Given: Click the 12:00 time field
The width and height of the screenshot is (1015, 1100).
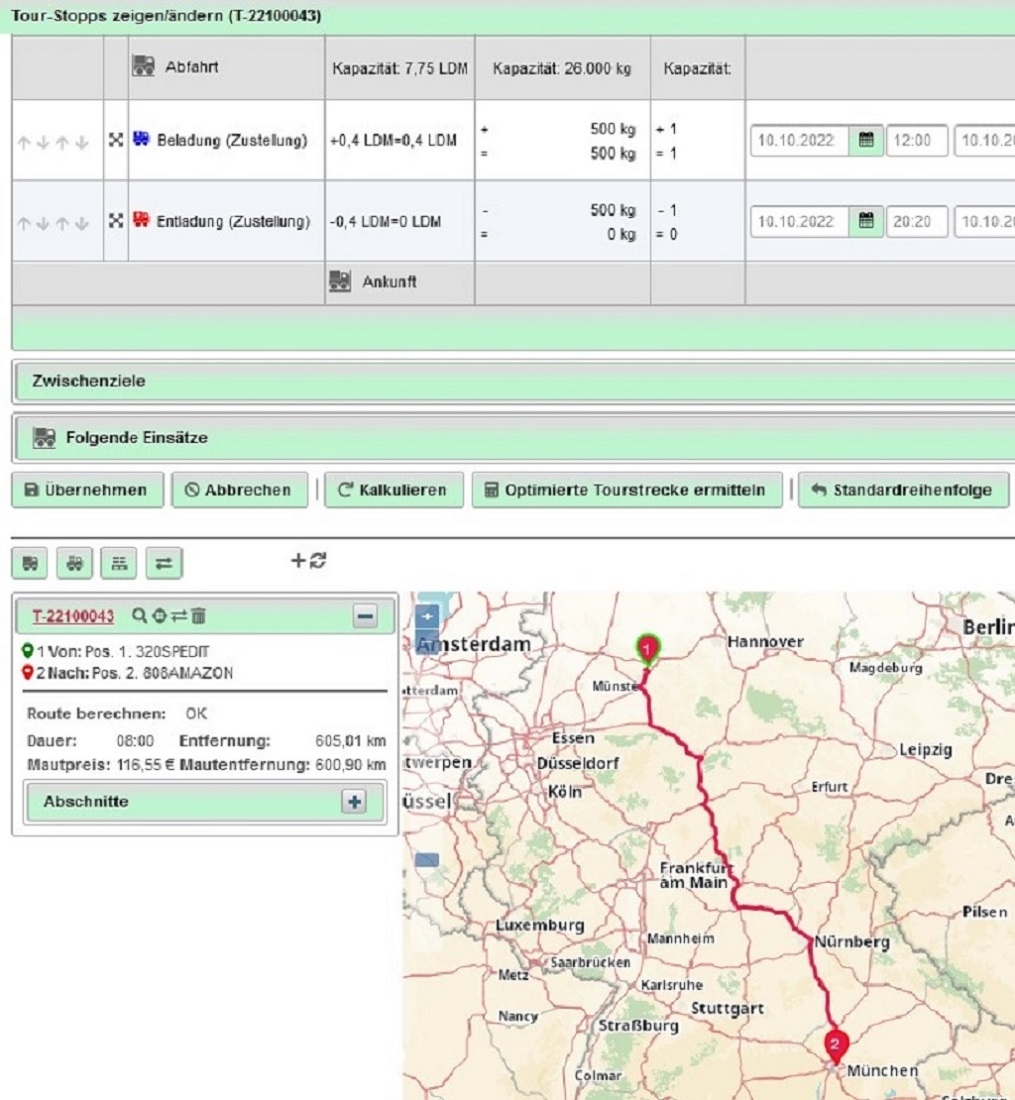Looking at the screenshot, I should 917,140.
